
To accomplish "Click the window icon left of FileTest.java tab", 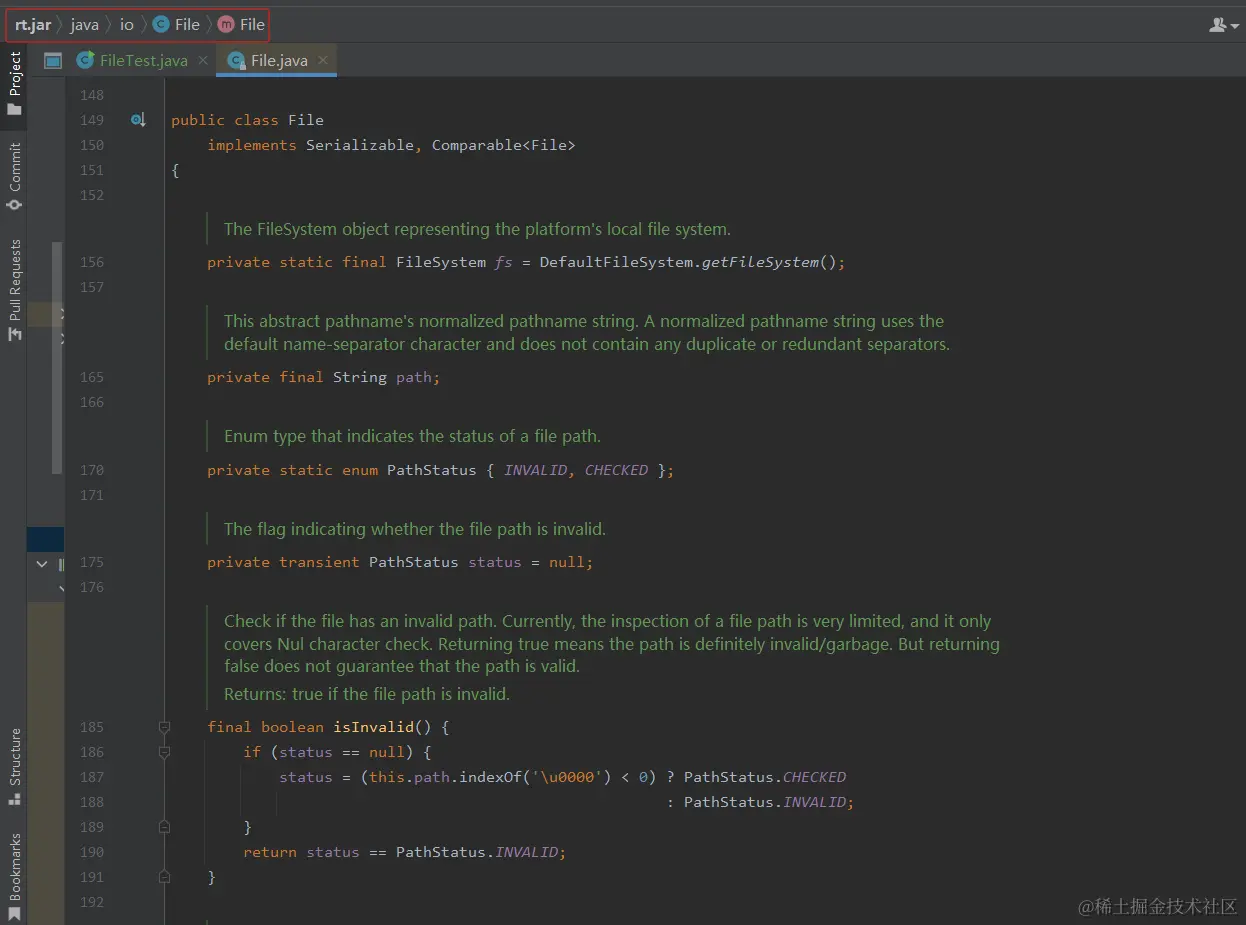I will pos(53,61).
